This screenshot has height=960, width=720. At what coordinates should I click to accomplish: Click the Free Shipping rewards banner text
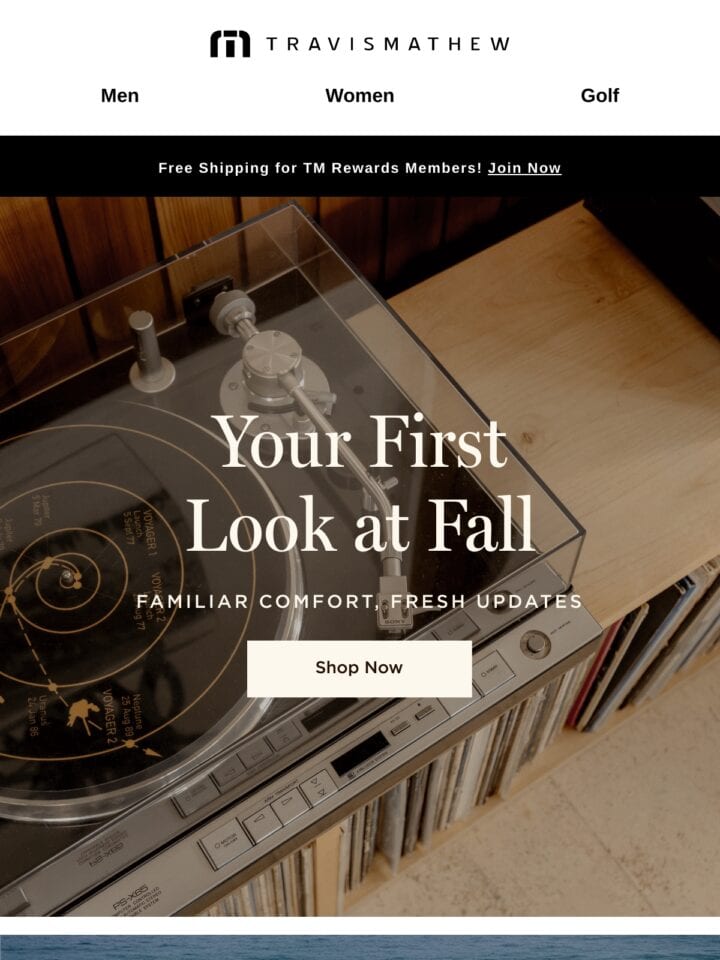point(320,168)
